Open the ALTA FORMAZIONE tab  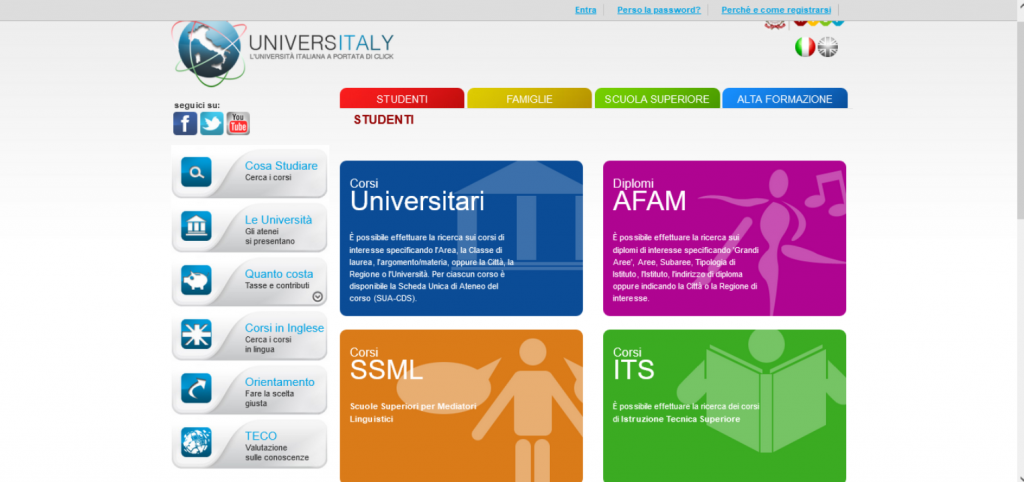tap(784, 99)
